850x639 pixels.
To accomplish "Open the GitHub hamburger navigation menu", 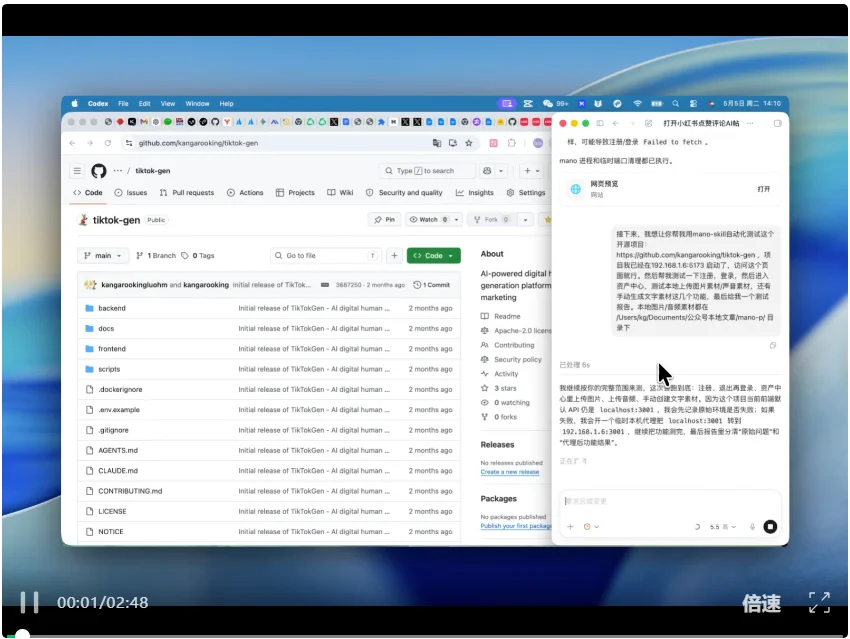I will [x=77, y=171].
